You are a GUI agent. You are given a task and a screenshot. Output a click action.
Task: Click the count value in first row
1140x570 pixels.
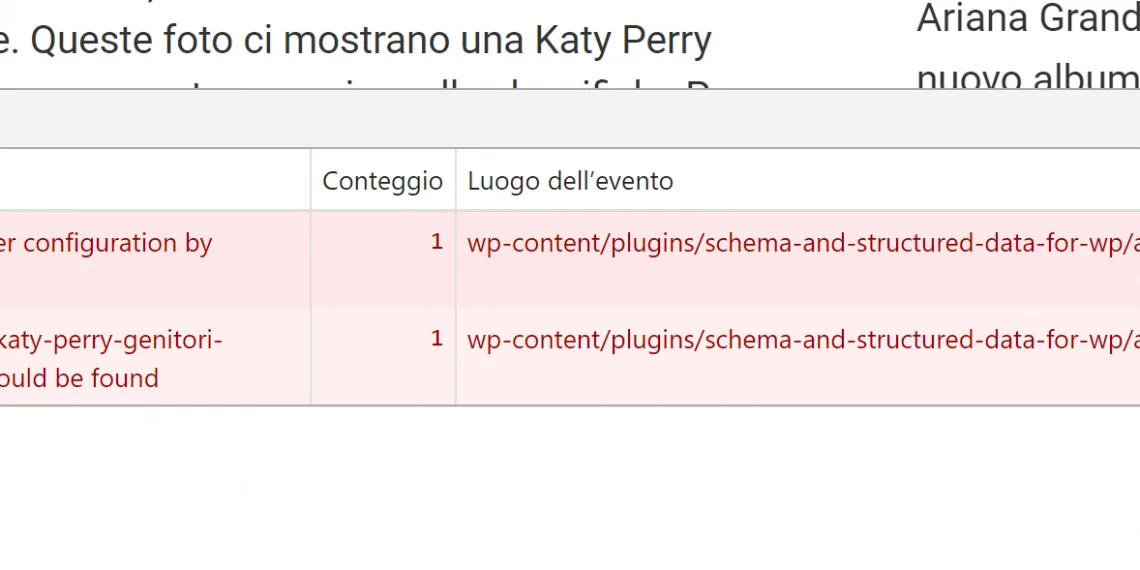click(x=436, y=243)
